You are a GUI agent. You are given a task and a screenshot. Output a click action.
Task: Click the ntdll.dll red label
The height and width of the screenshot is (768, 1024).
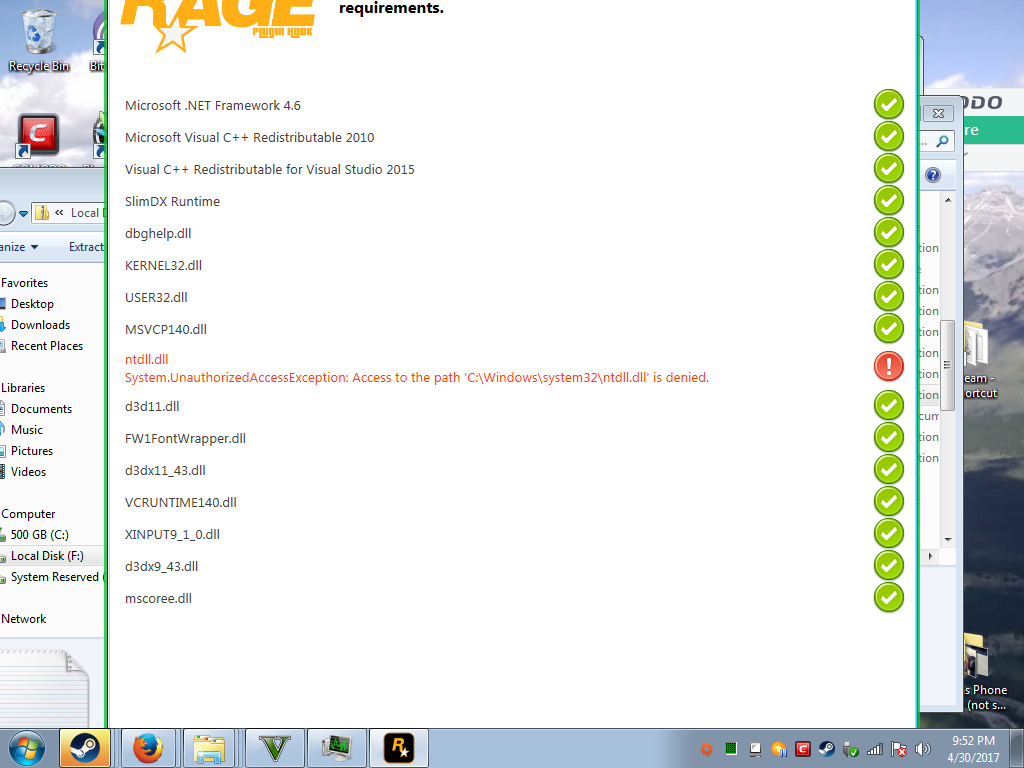coord(146,359)
